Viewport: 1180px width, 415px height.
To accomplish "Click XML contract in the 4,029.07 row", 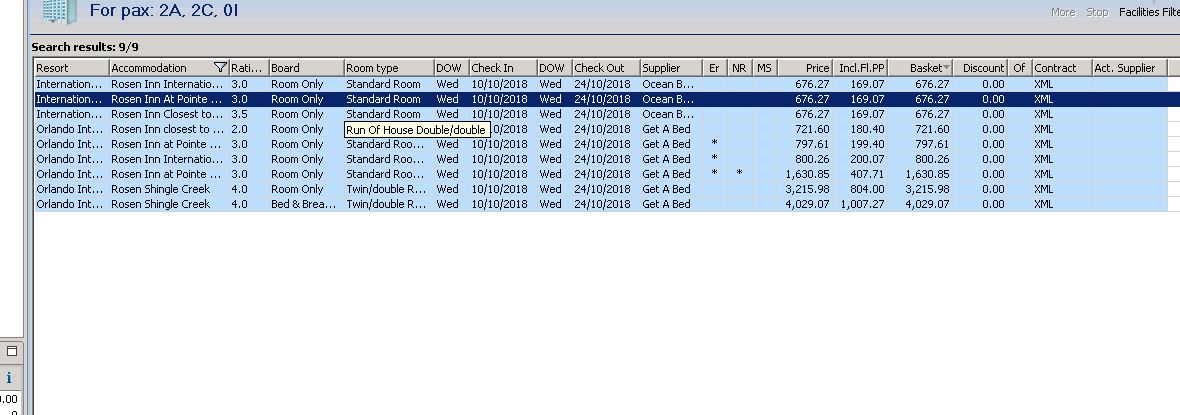I will [1044, 204].
